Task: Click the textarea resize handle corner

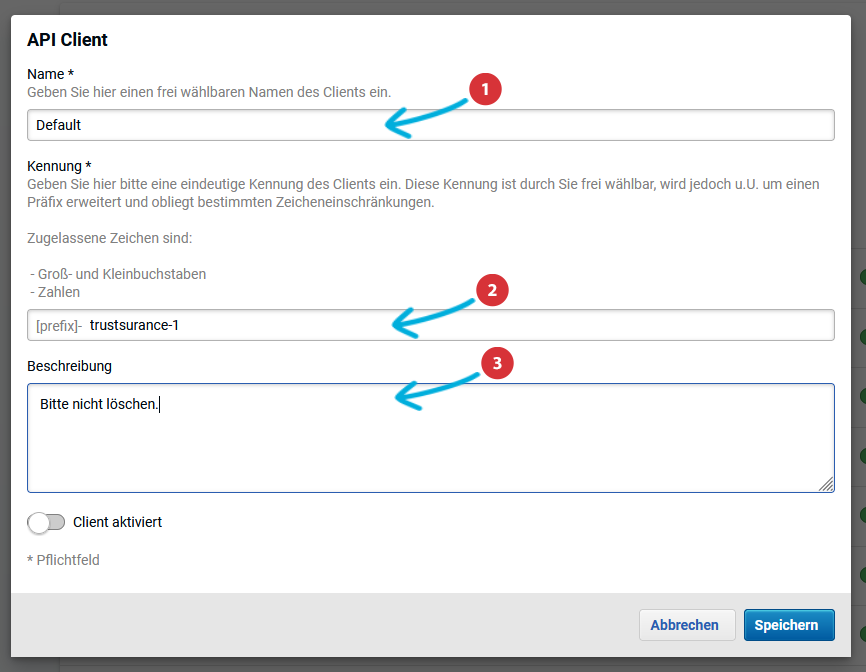Action: [x=826, y=484]
